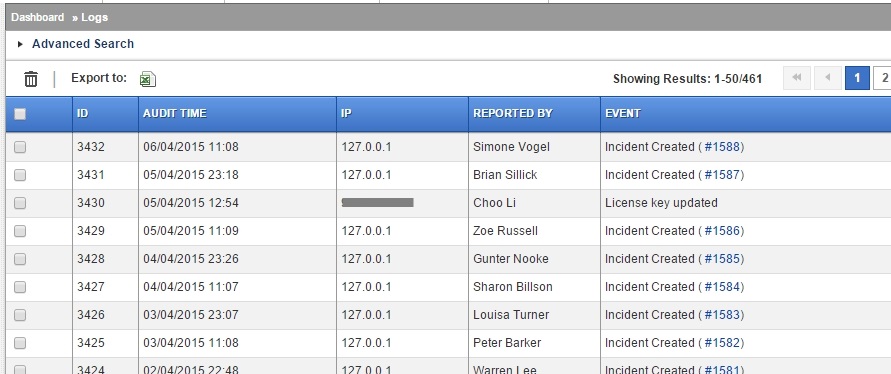The height and width of the screenshot is (374, 891).
Task: Open incident link #1587
Action: (x=722, y=174)
